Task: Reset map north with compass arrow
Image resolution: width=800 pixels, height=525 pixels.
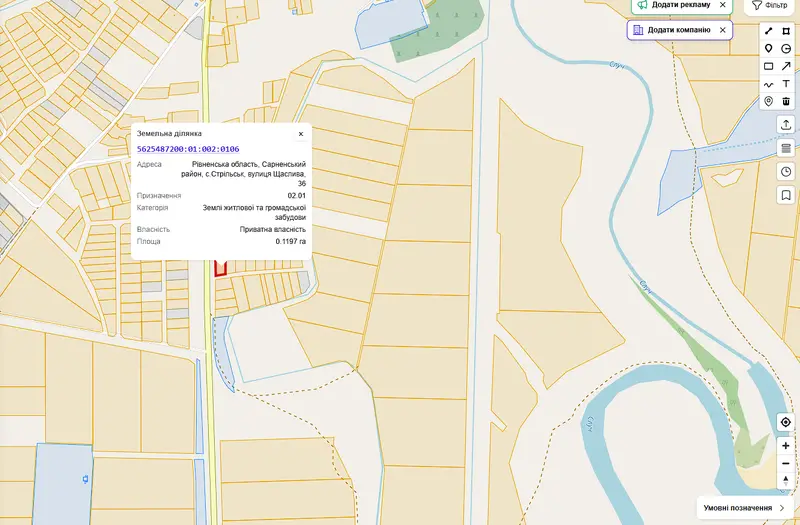Action: (786, 481)
